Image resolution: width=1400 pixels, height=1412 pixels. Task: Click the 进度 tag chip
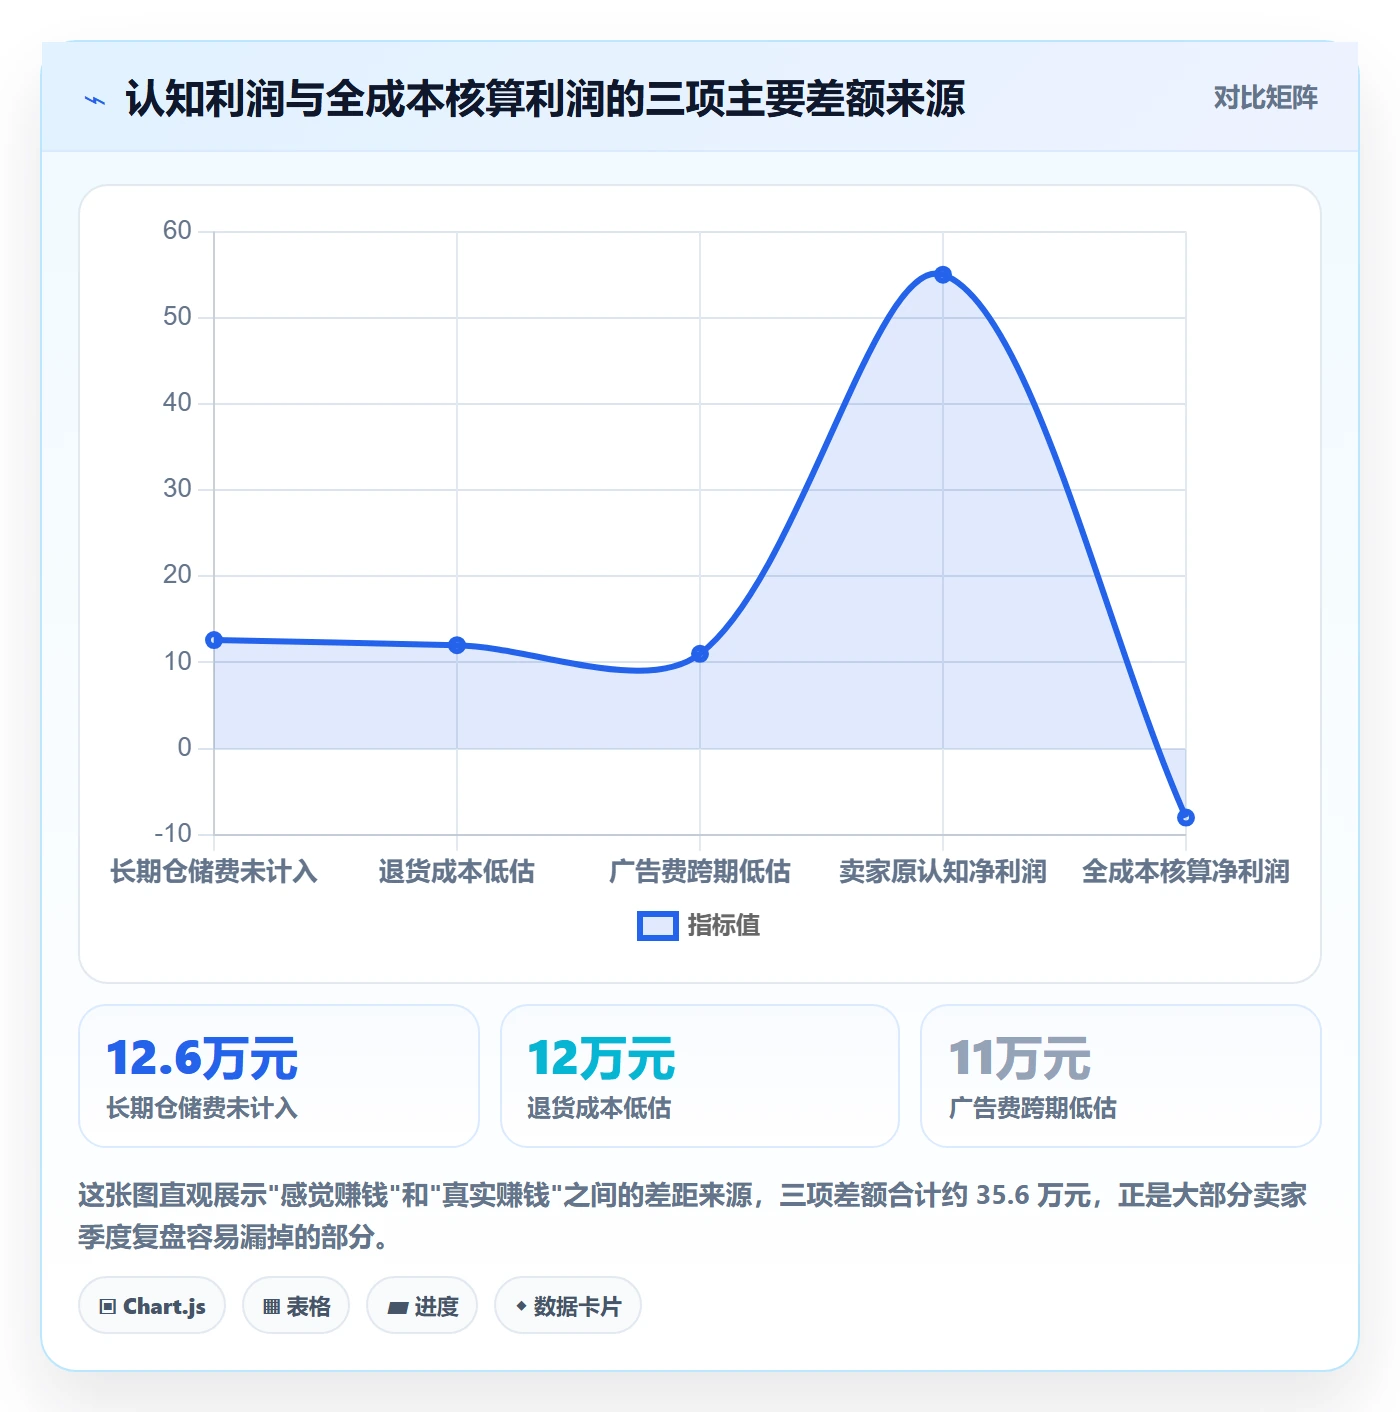[422, 1306]
